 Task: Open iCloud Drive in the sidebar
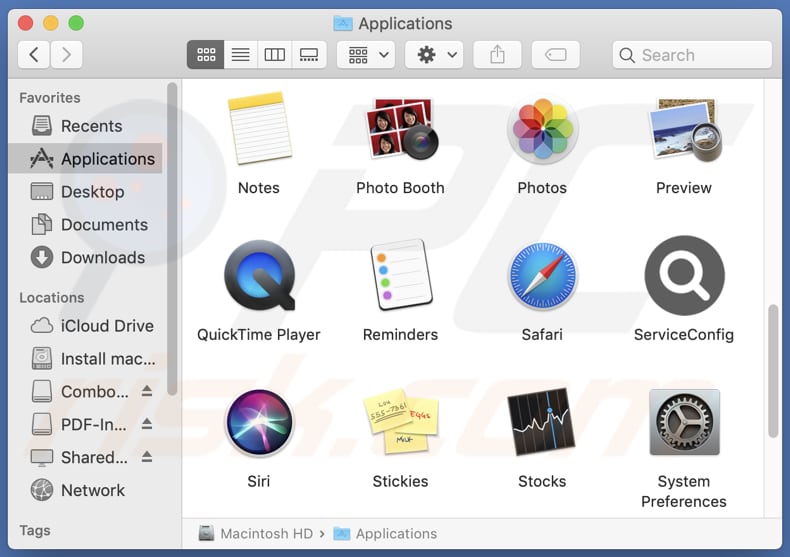(x=86, y=326)
